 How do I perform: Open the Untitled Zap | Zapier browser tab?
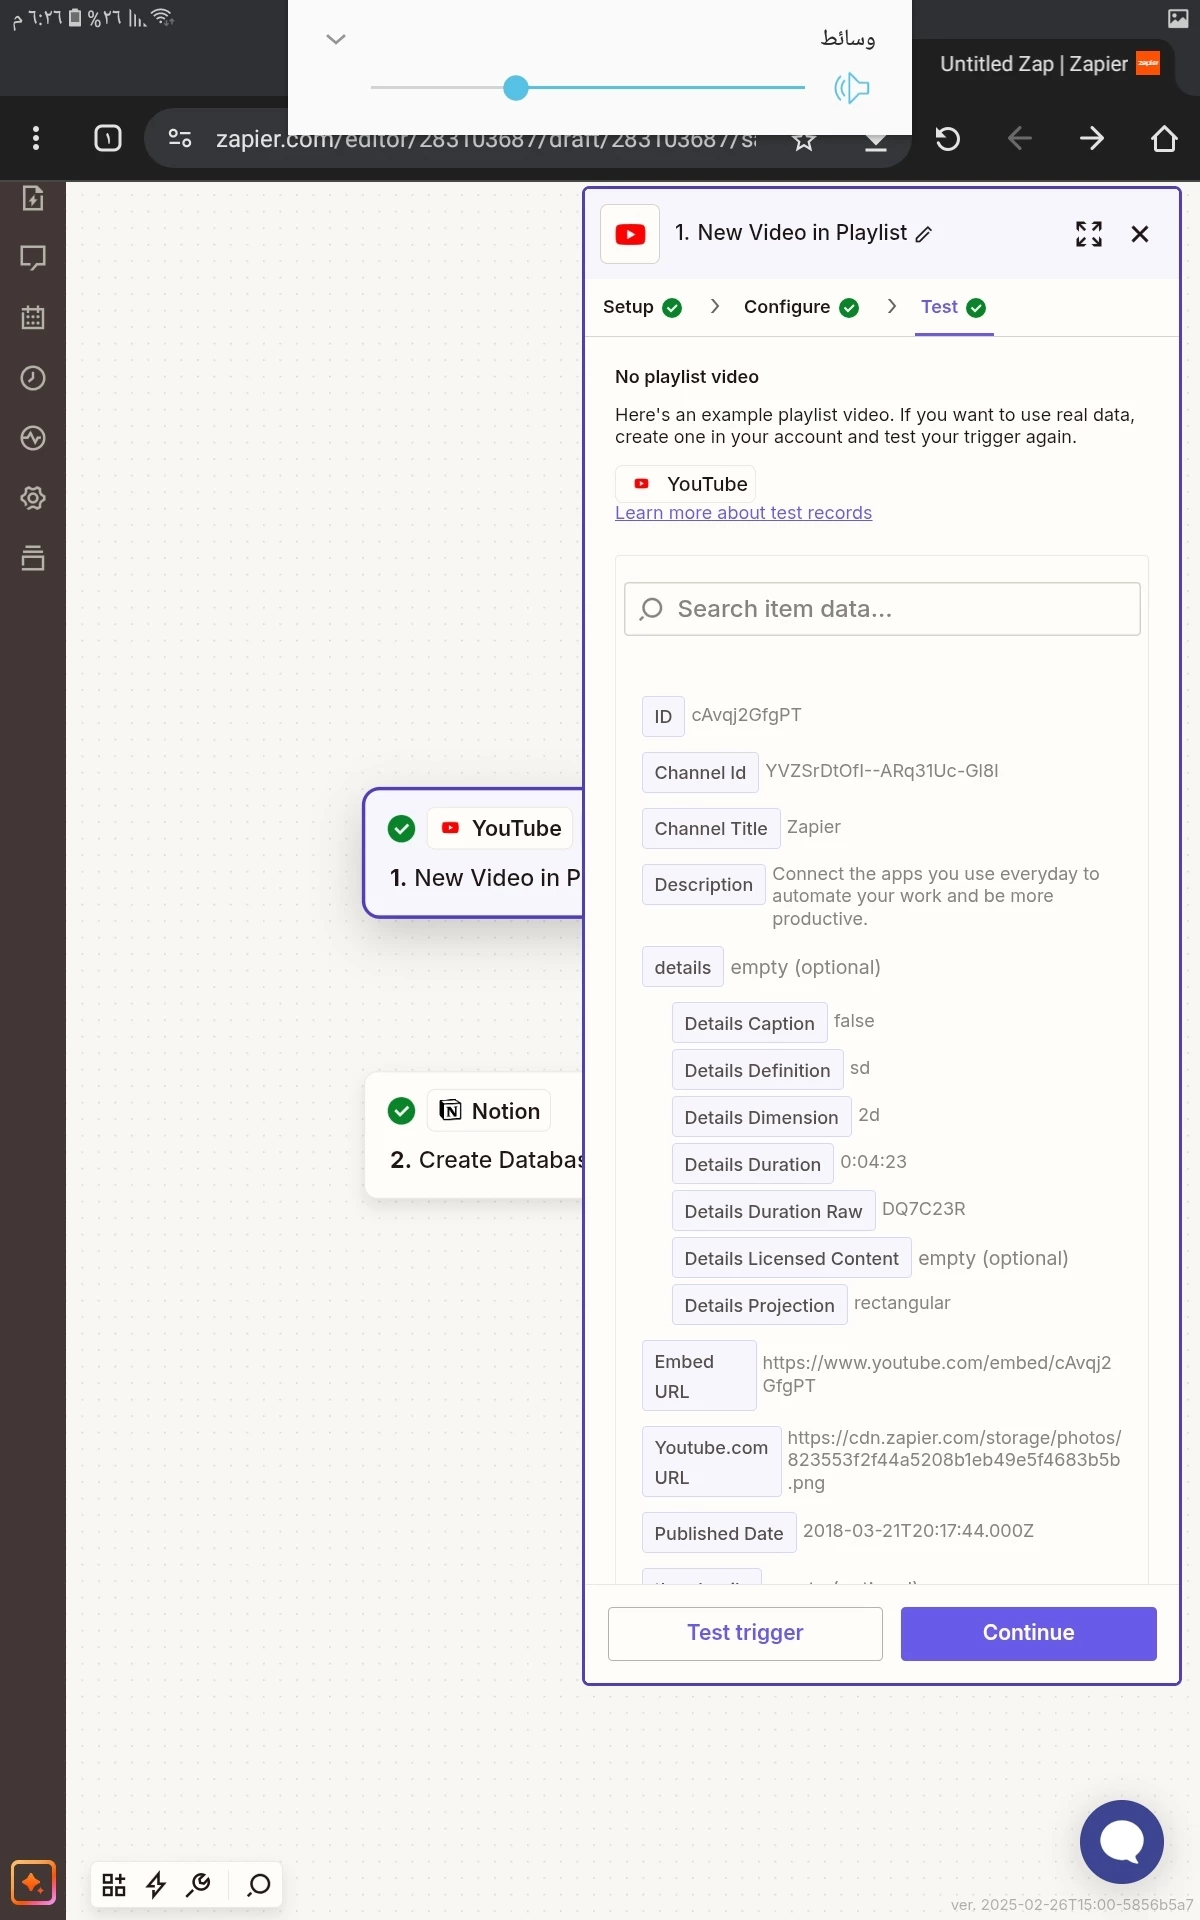(1048, 64)
